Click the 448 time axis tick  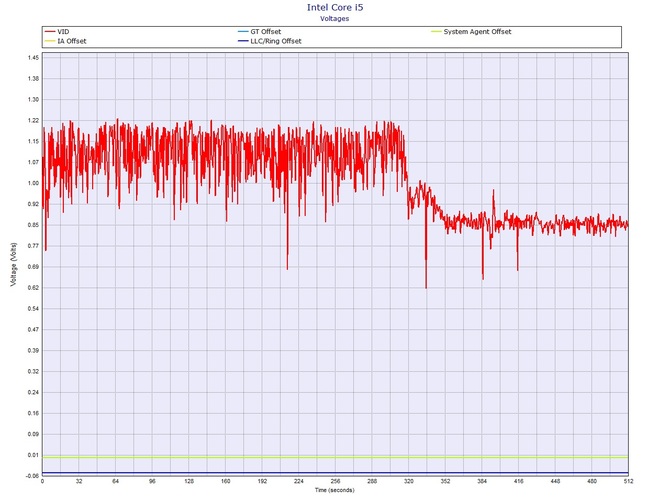555,481
